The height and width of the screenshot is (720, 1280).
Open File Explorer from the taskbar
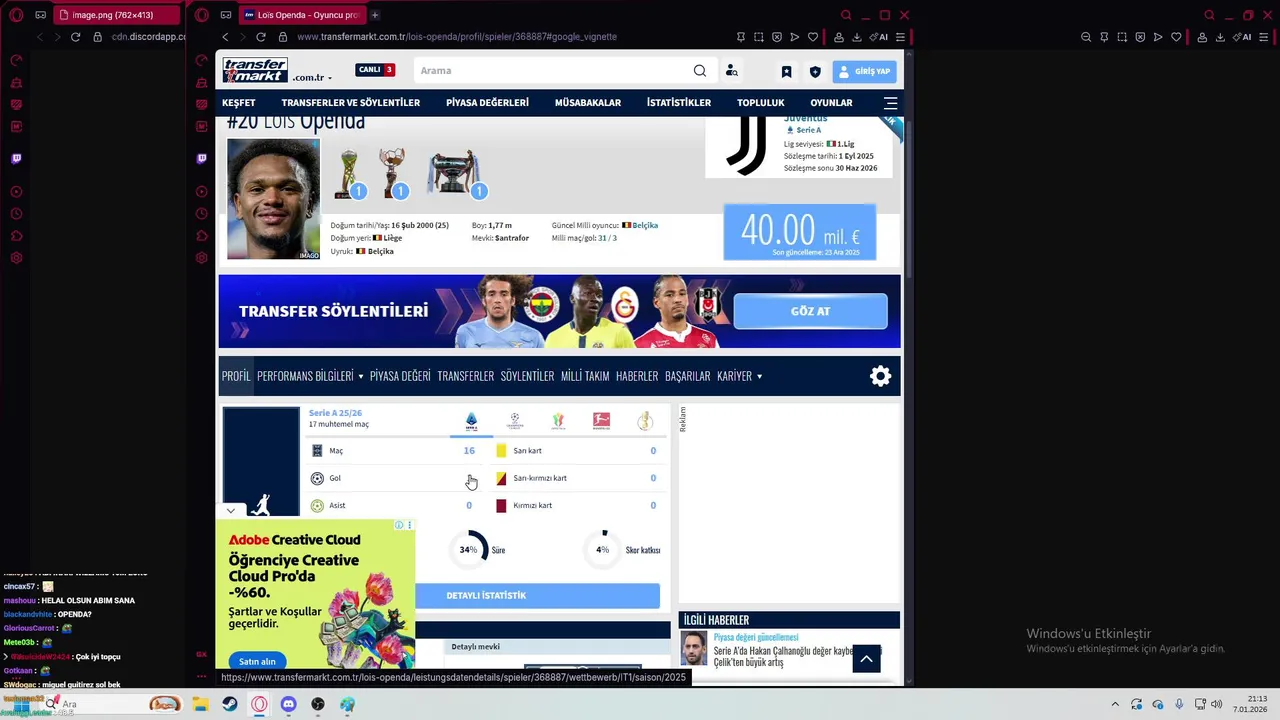point(201,704)
